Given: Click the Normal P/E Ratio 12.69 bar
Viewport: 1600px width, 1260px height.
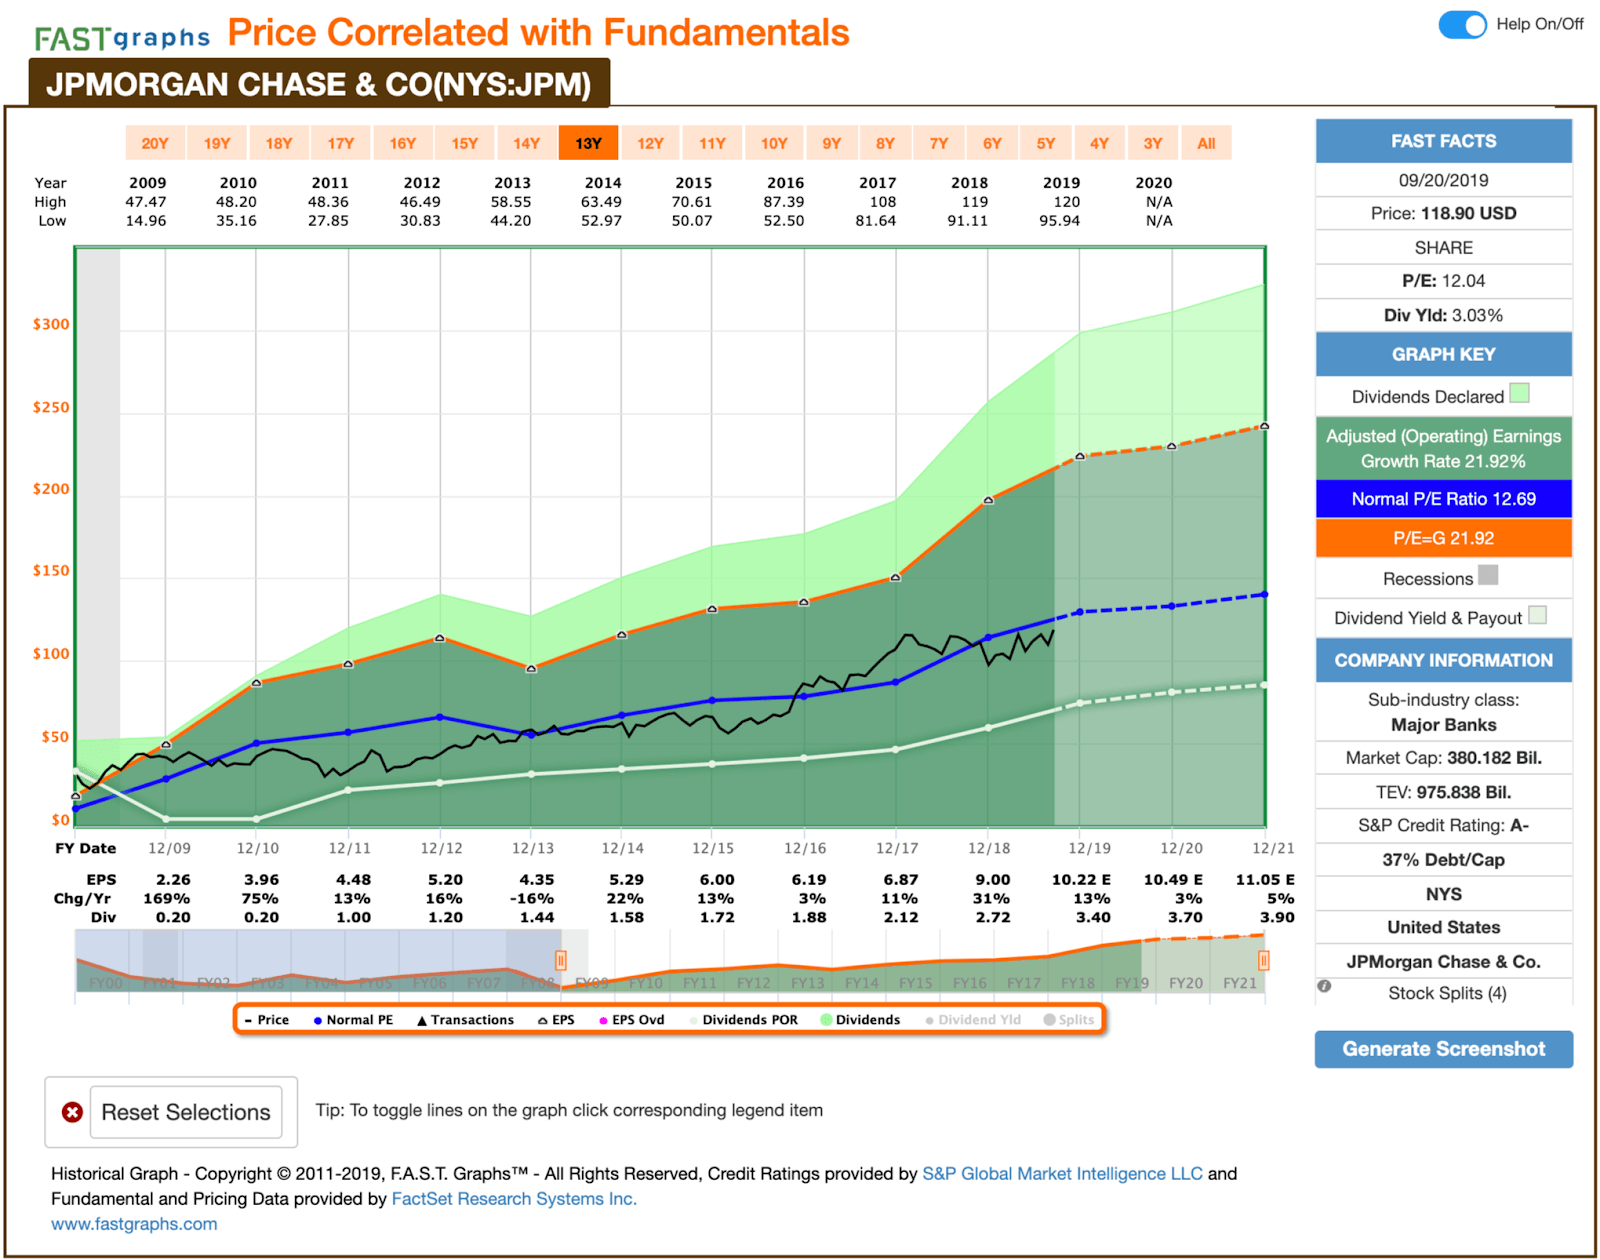Looking at the screenshot, I should pyautogui.click(x=1443, y=499).
